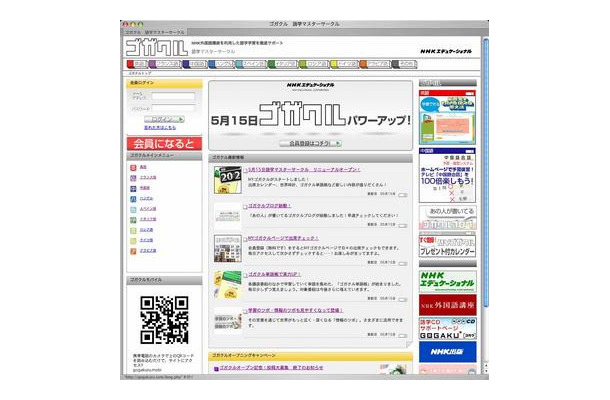Switch to the gray その他 tab
This screenshot has width=610, height=400.
click(405, 64)
